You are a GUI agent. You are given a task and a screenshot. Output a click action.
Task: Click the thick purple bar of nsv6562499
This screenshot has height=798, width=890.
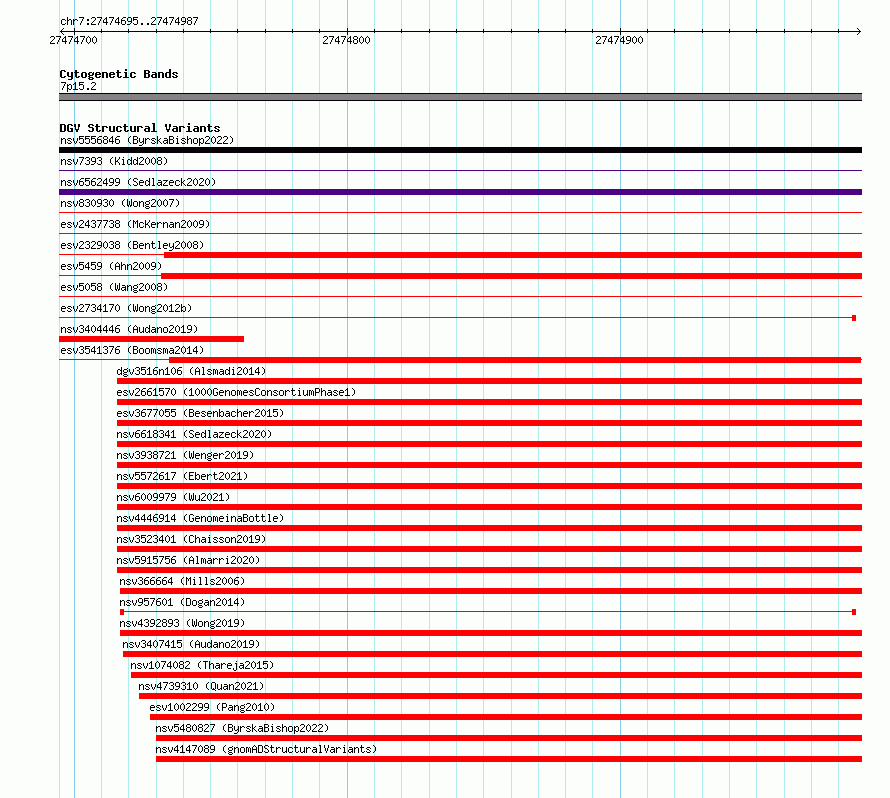coord(460,192)
